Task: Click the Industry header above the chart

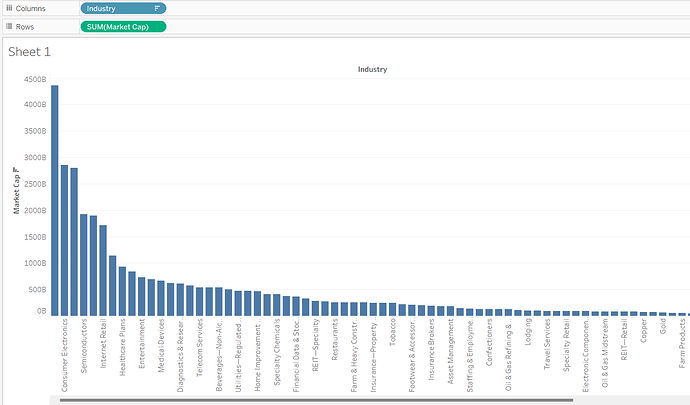Action: (x=372, y=70)
